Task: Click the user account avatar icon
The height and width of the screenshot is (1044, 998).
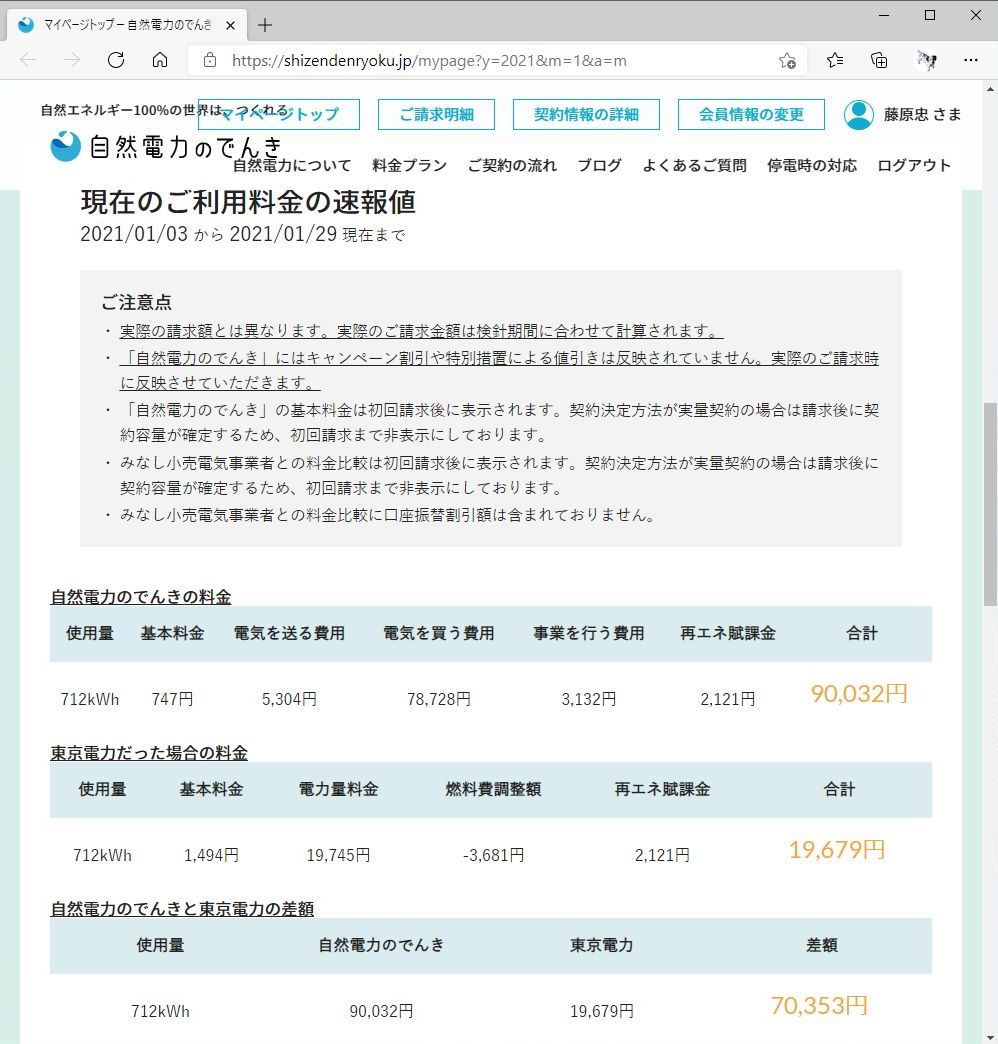Action: (x=859, y=115)
